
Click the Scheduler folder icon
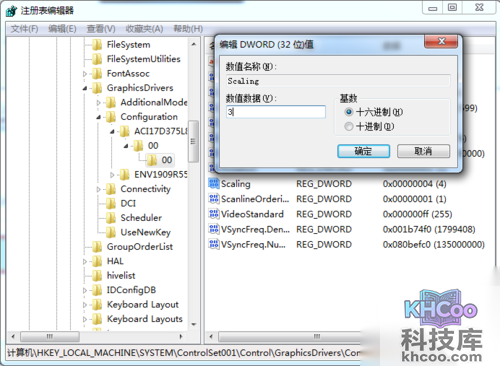click(x=111, y=218)
